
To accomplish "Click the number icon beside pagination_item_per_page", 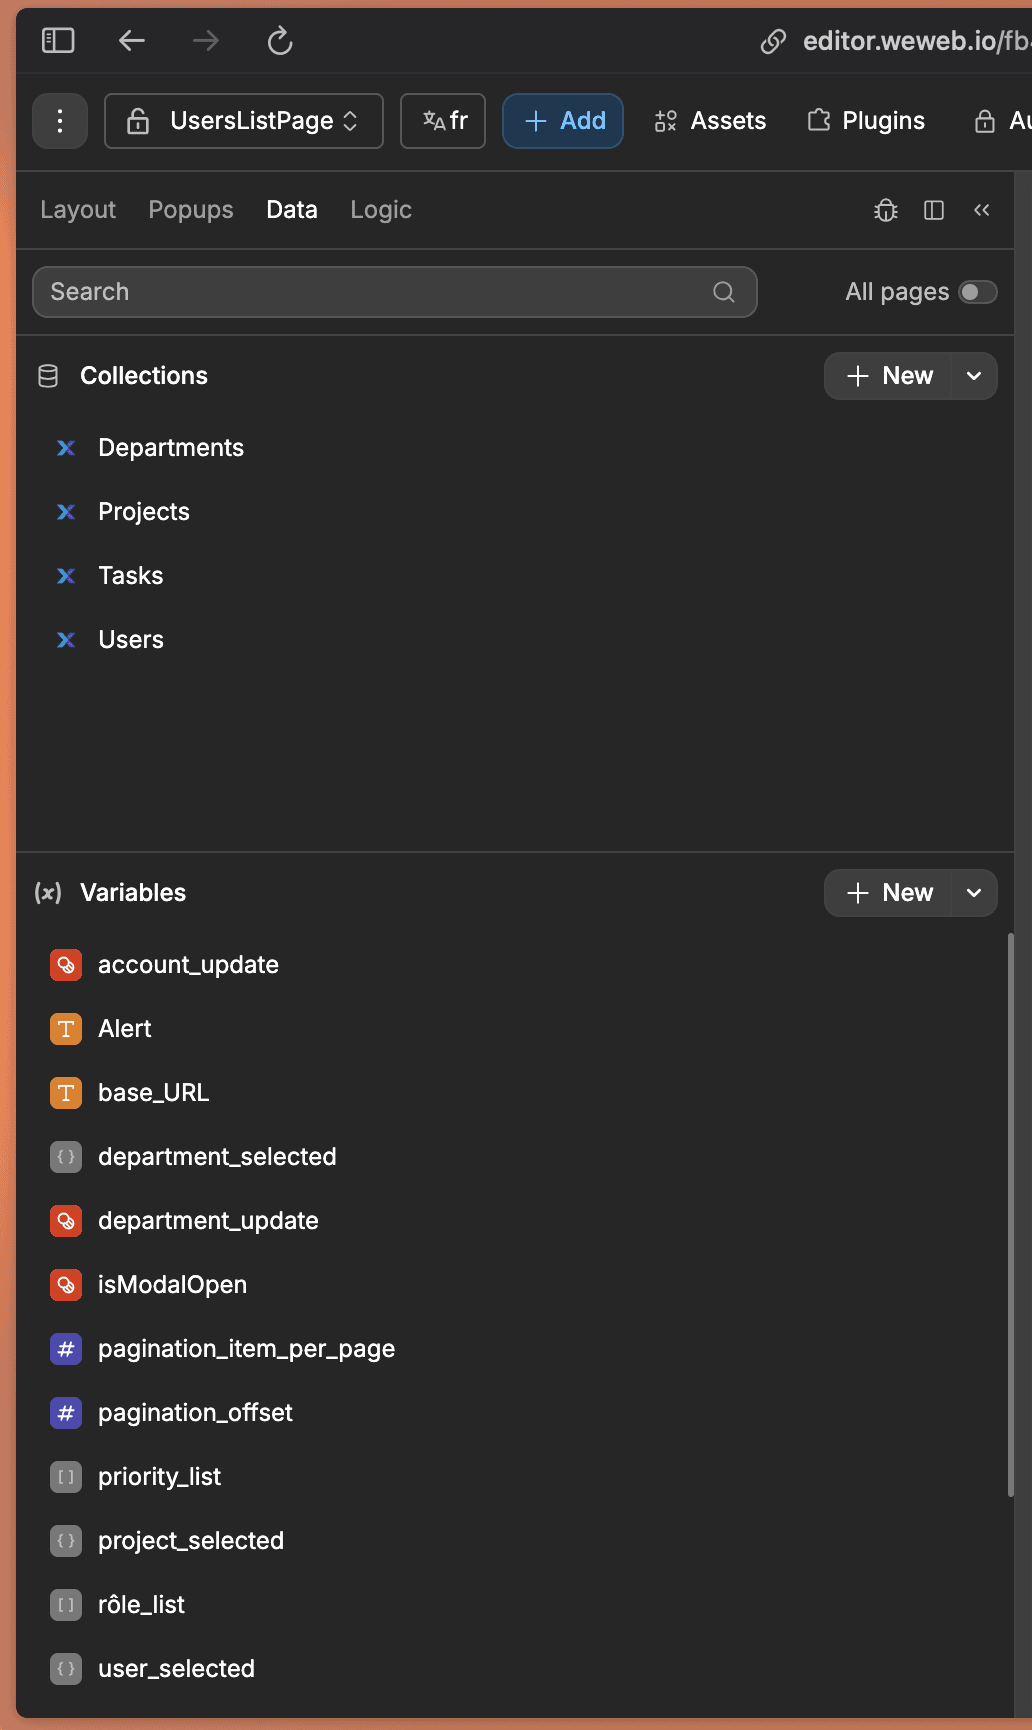I will pos(66,1349).
